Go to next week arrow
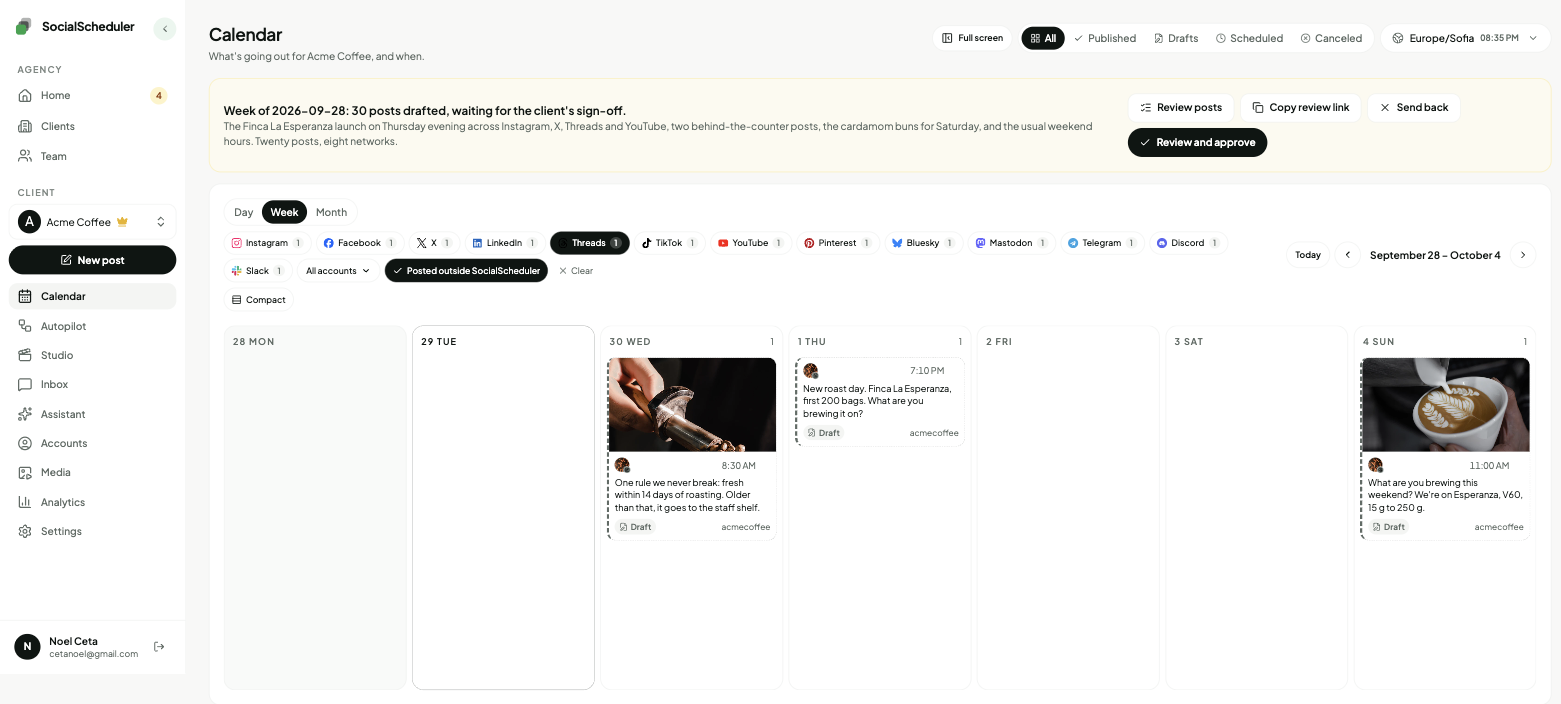 coord(1523,255)
